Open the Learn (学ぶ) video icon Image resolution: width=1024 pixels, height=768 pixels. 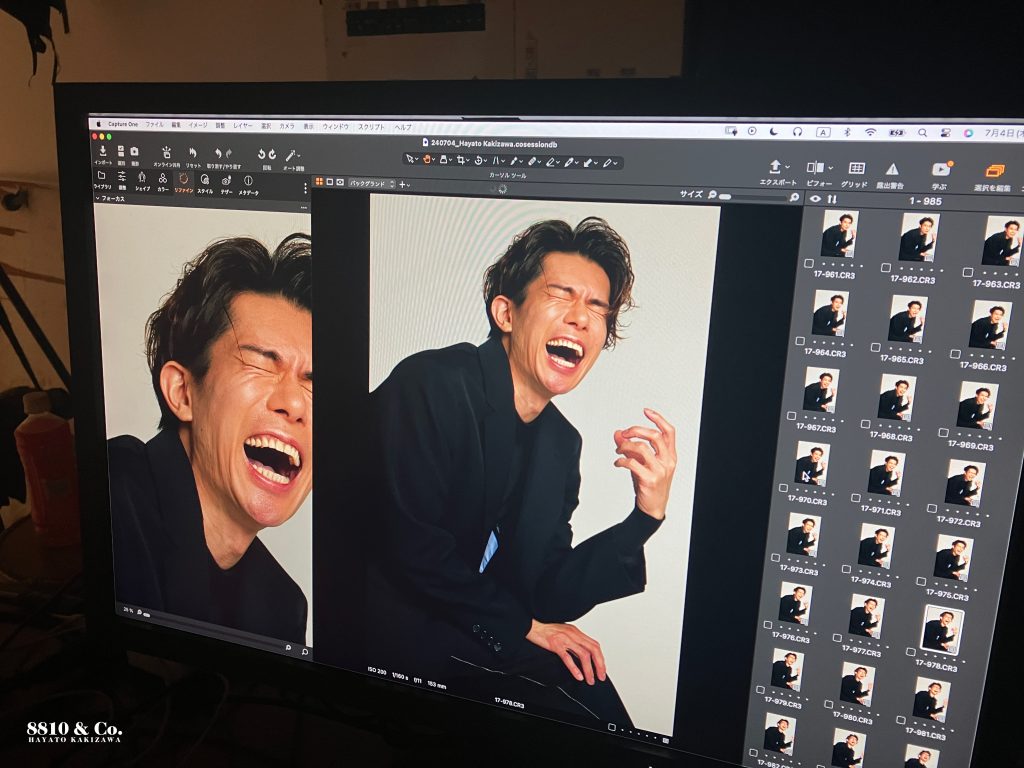(940, 169)
